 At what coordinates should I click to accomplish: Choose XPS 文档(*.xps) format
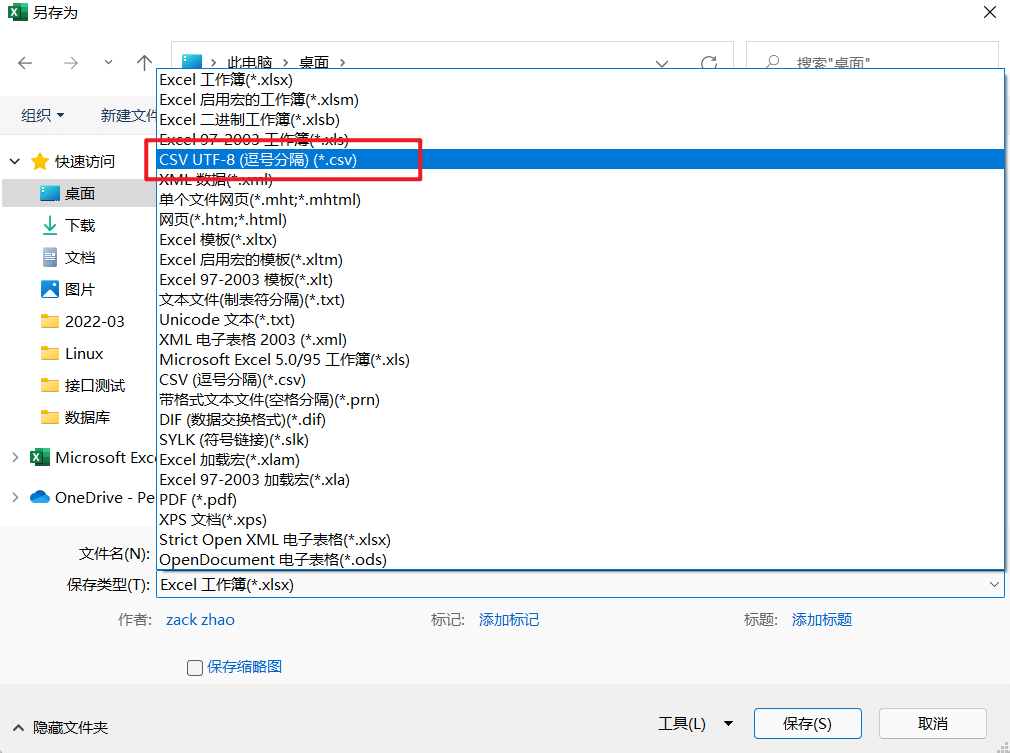580,519
